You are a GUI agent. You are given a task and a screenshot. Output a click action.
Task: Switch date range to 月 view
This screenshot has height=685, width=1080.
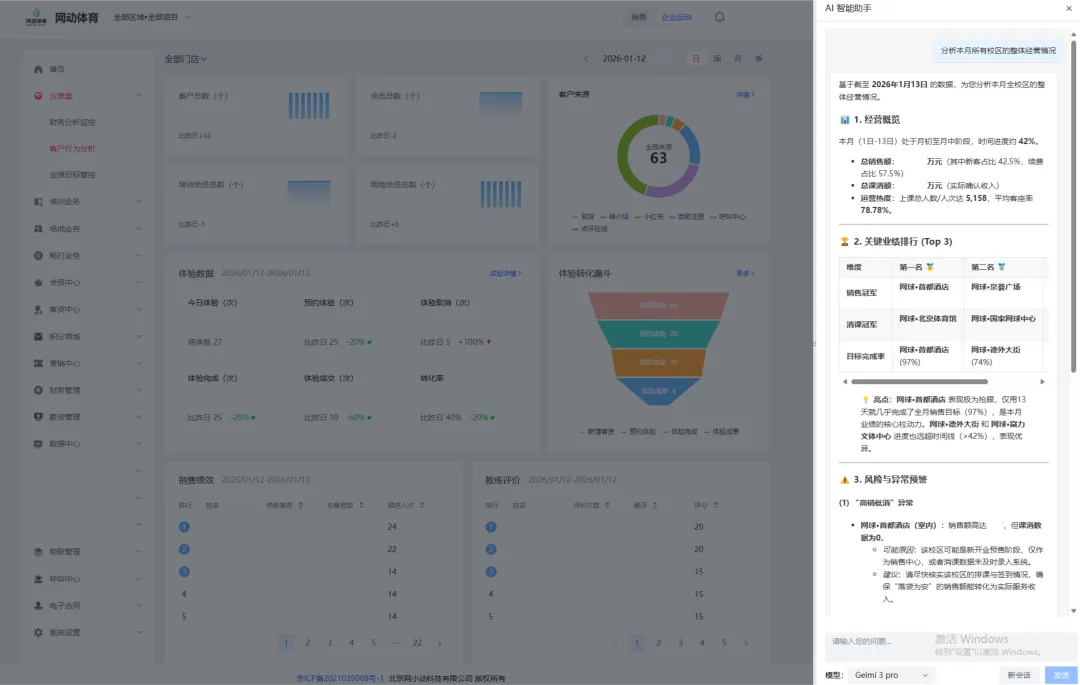738,59
